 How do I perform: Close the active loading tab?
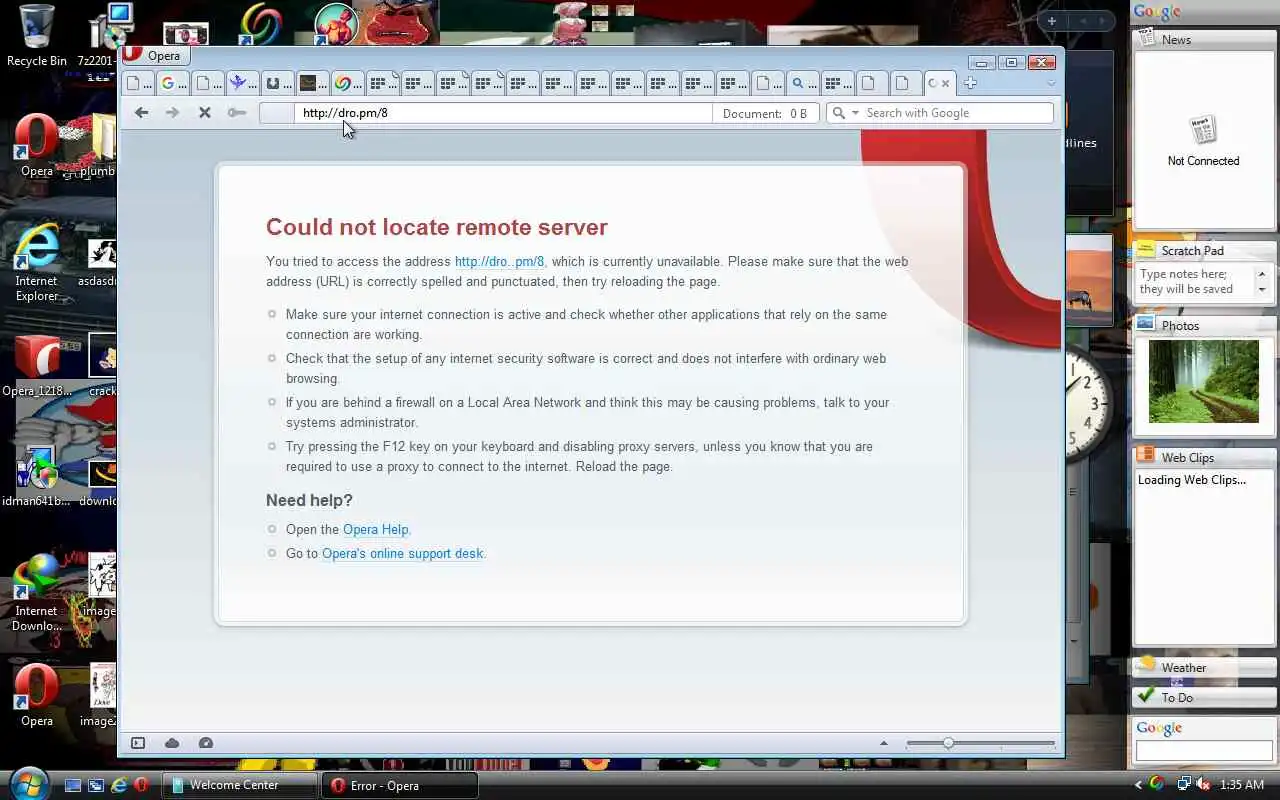click(946, 83)
